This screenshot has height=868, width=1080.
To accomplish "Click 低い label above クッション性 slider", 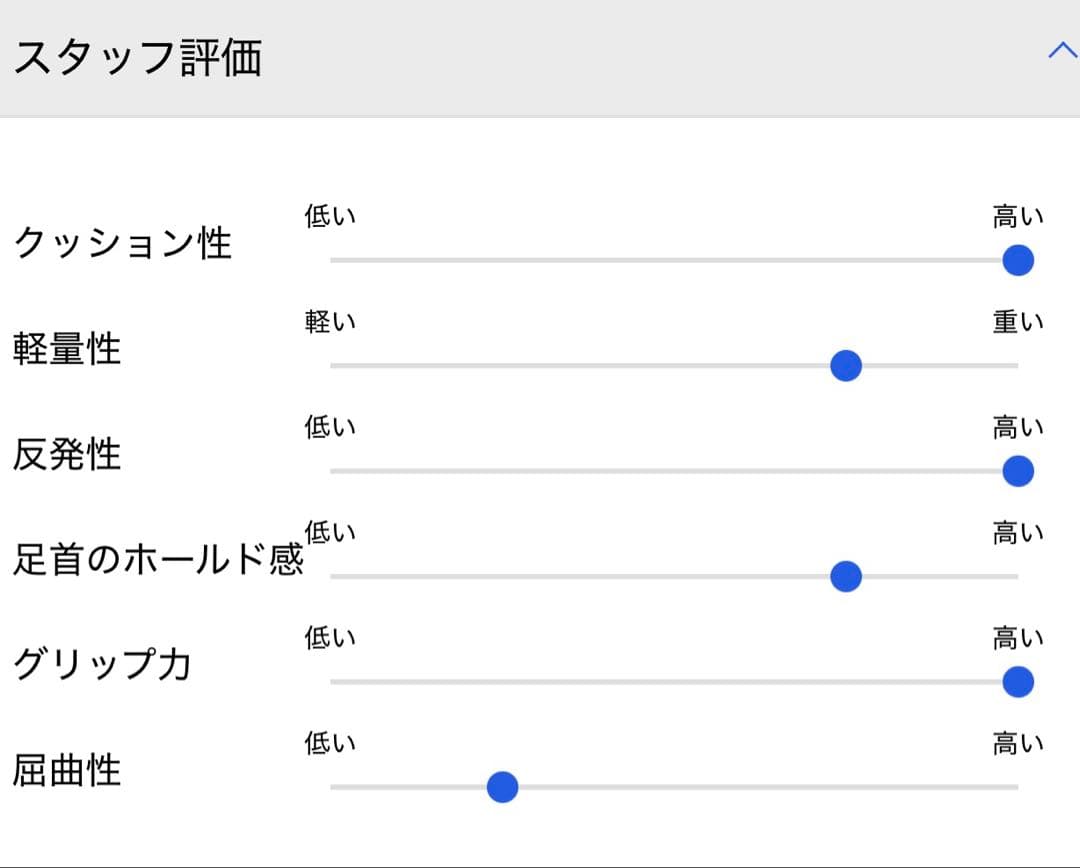I will 330,216.
